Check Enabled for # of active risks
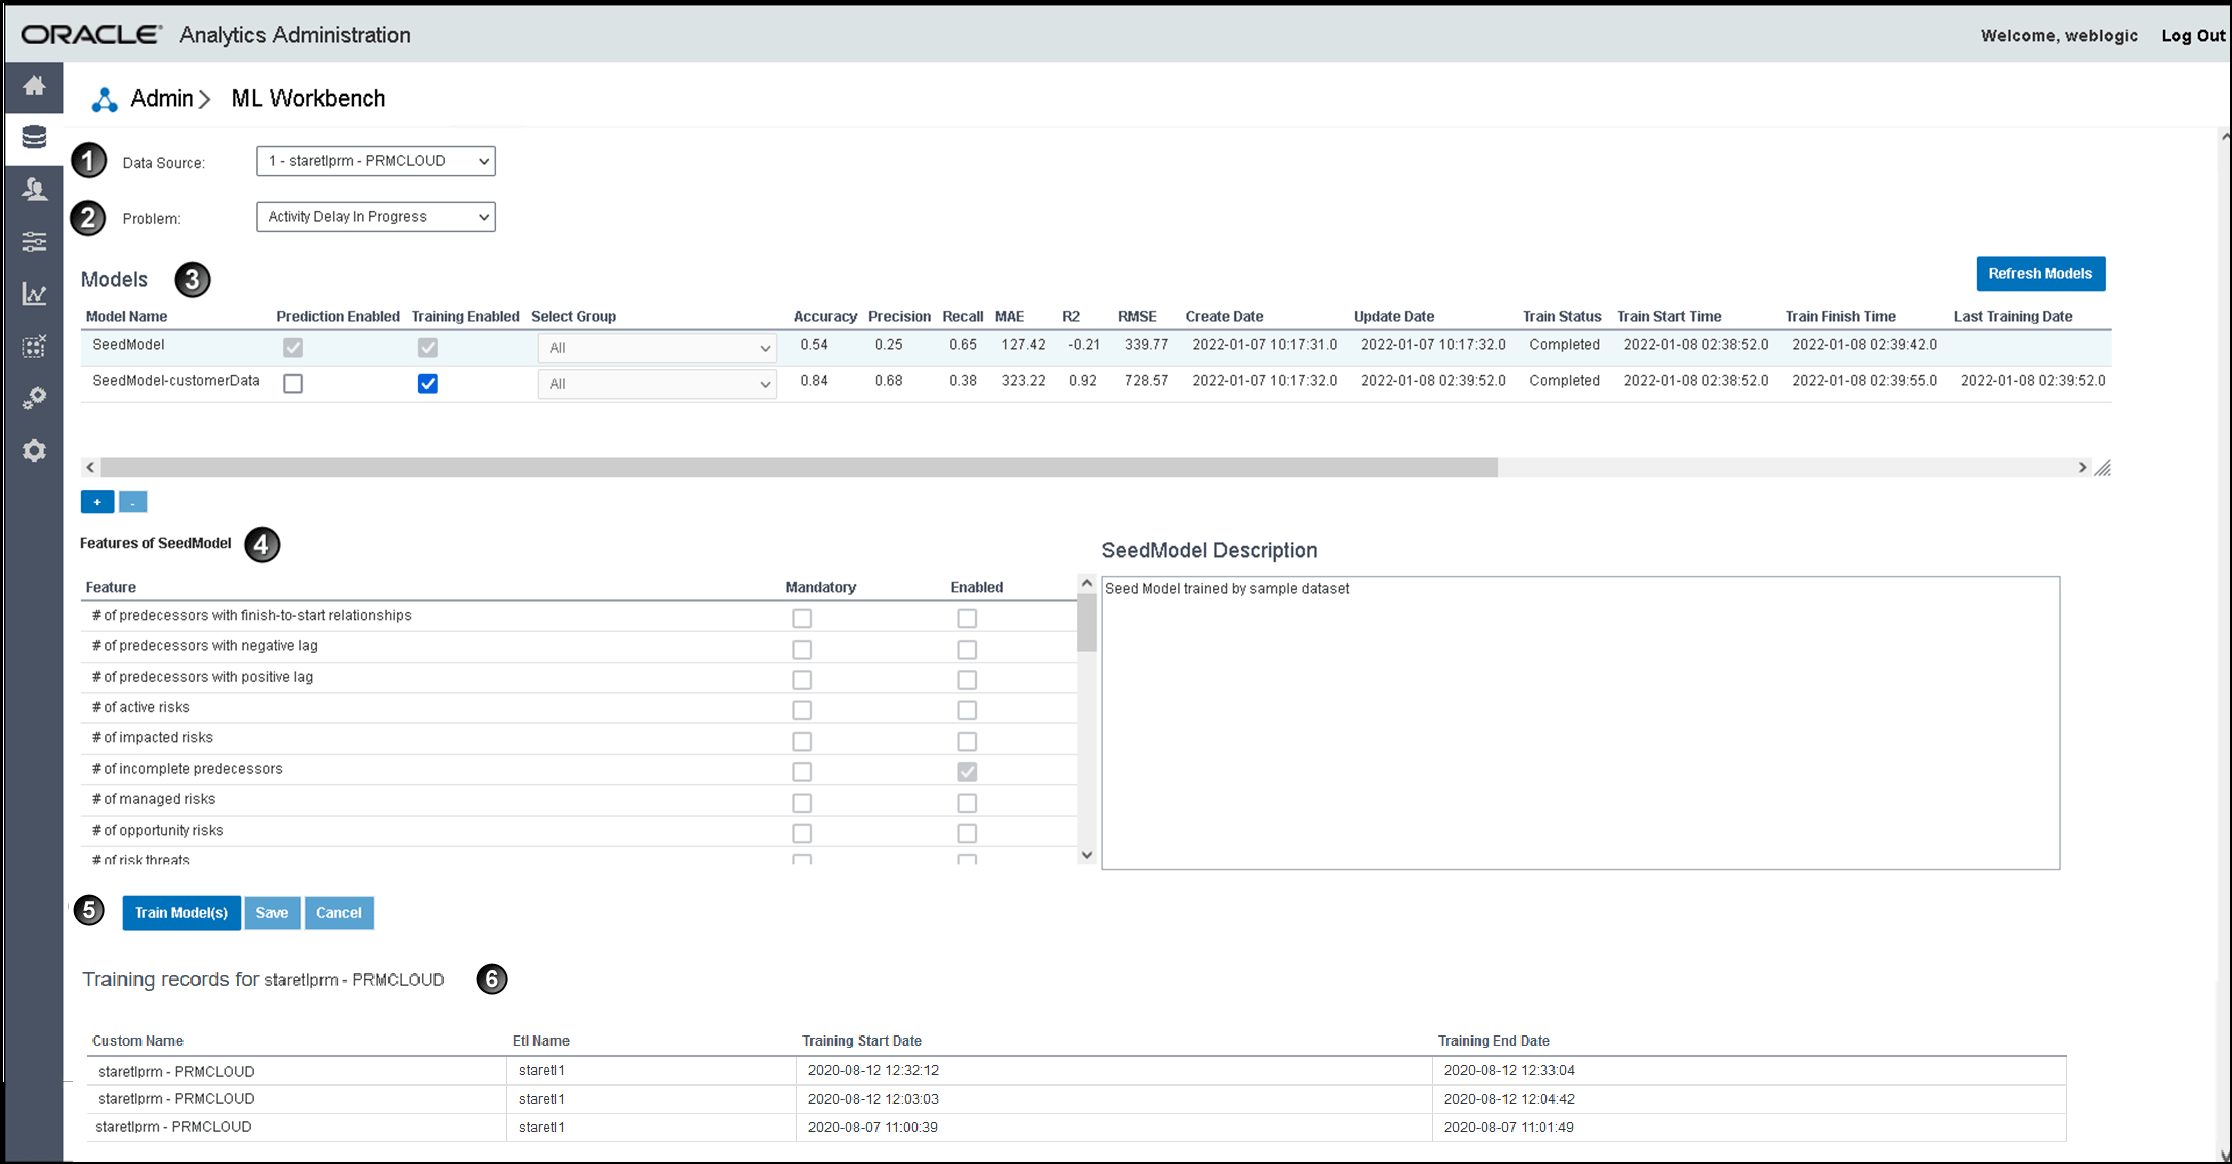This screenshot has width=2232, height=1164. 967,710
